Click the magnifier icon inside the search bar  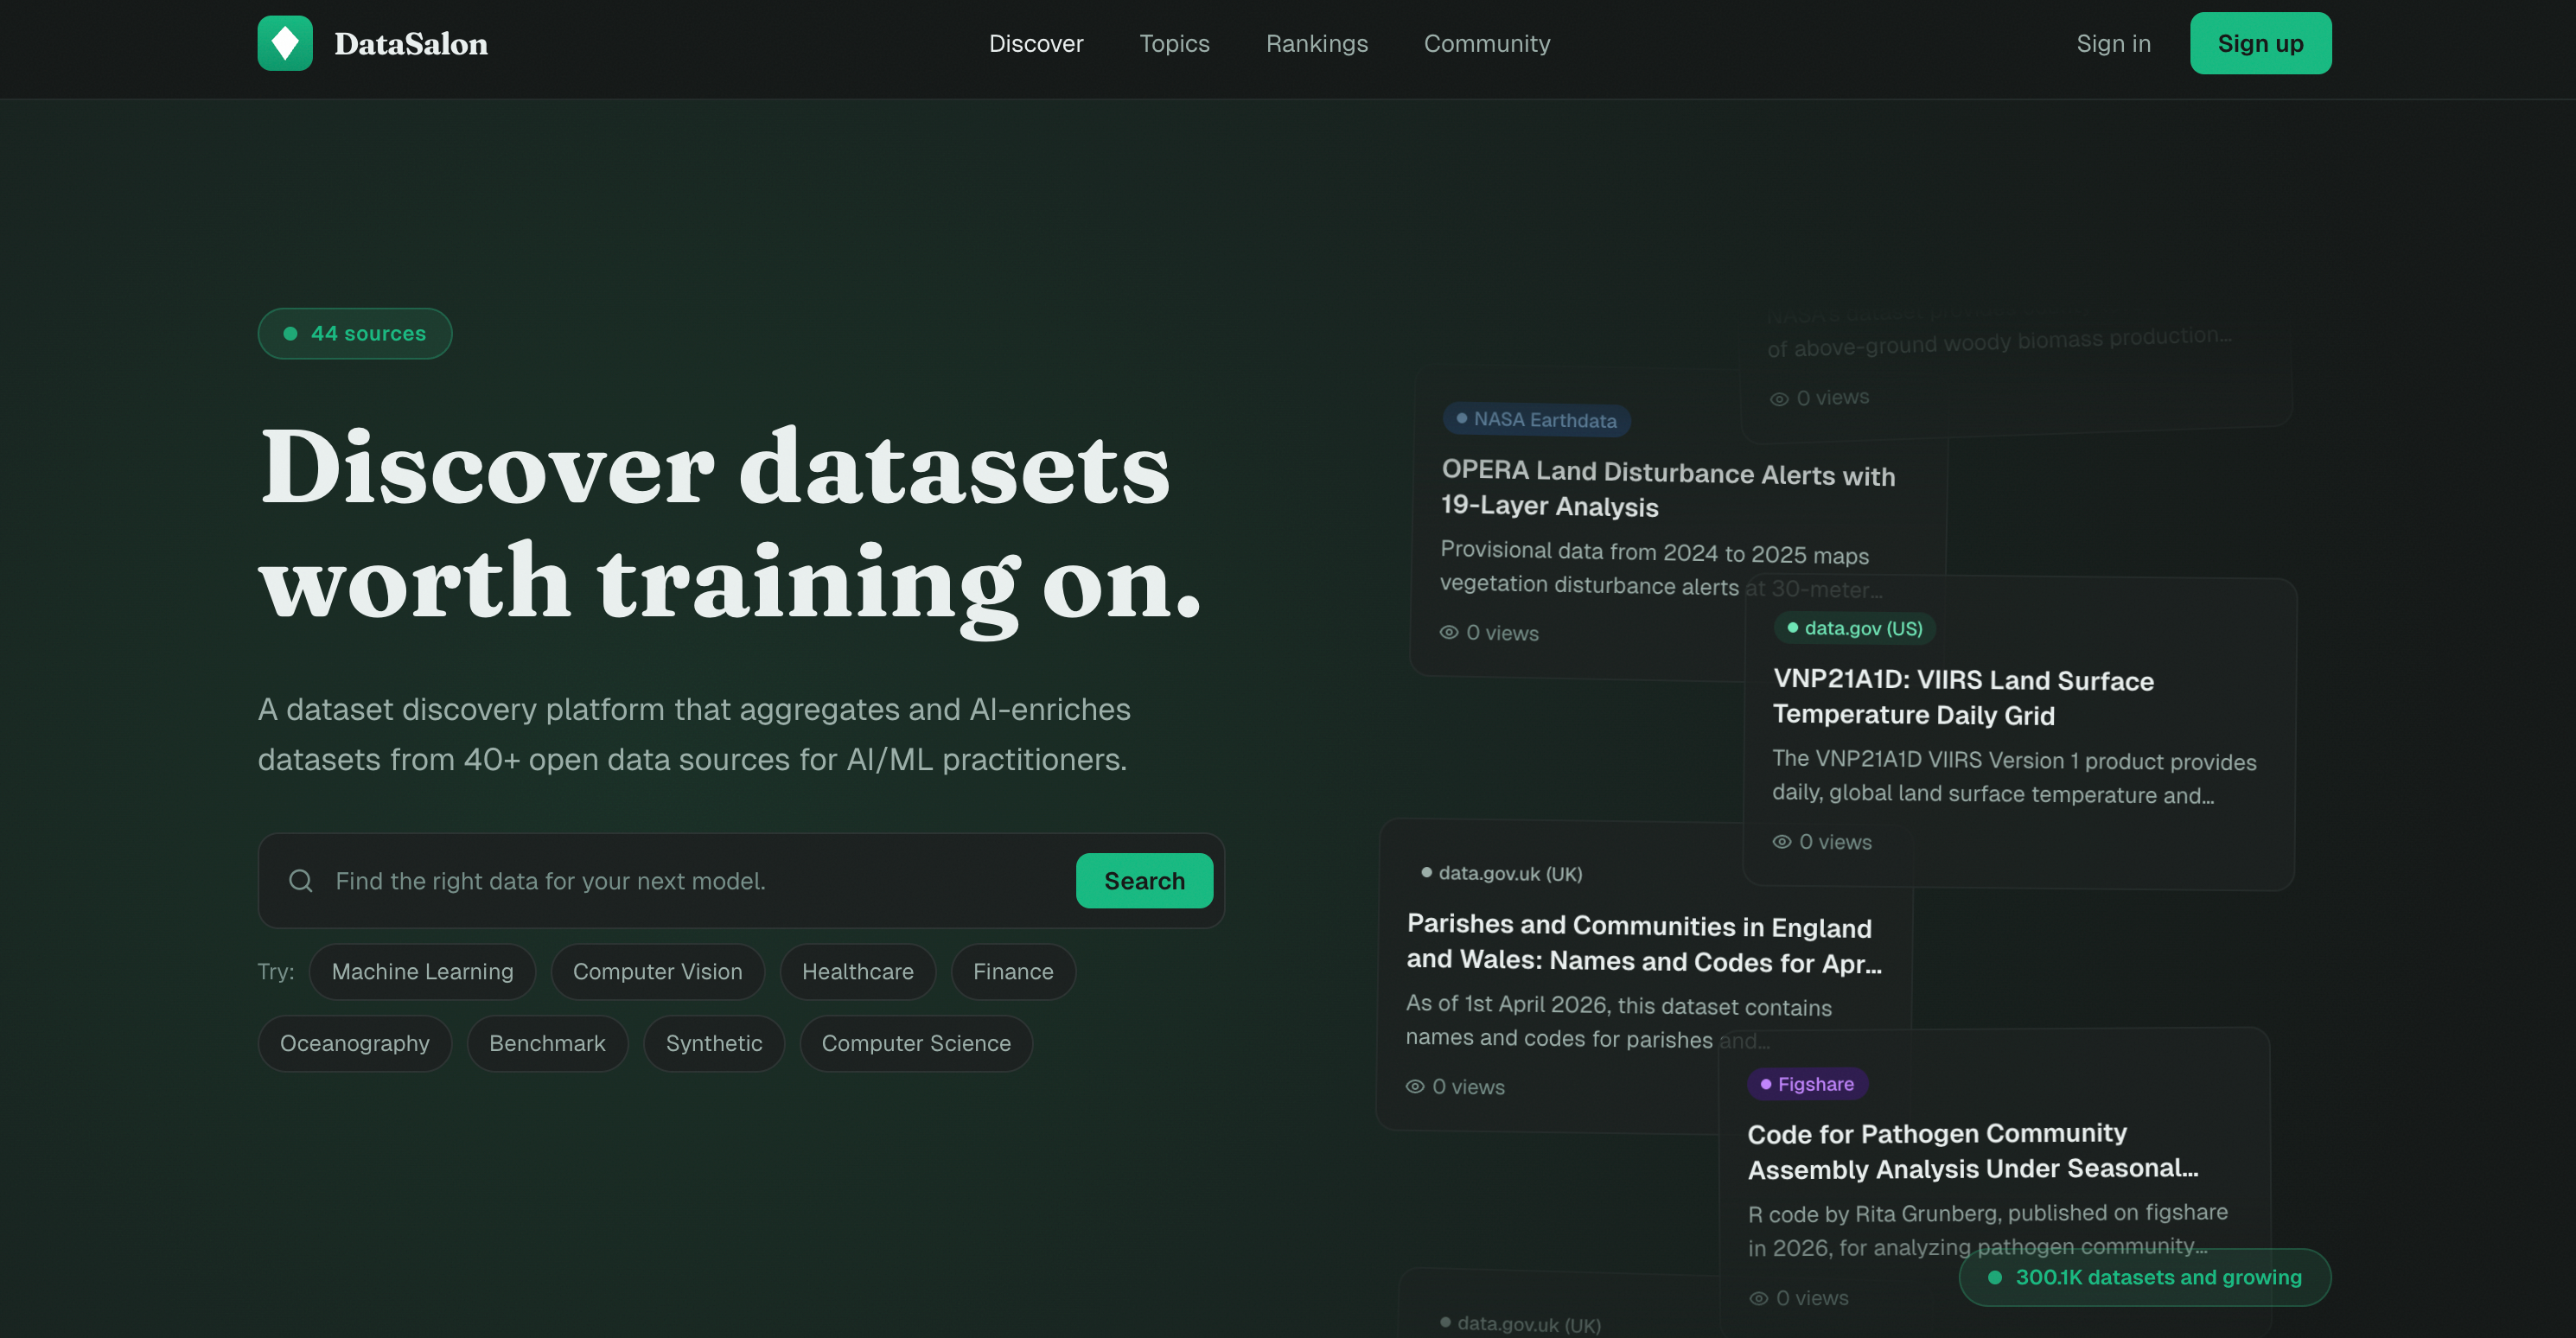[300, 880]
